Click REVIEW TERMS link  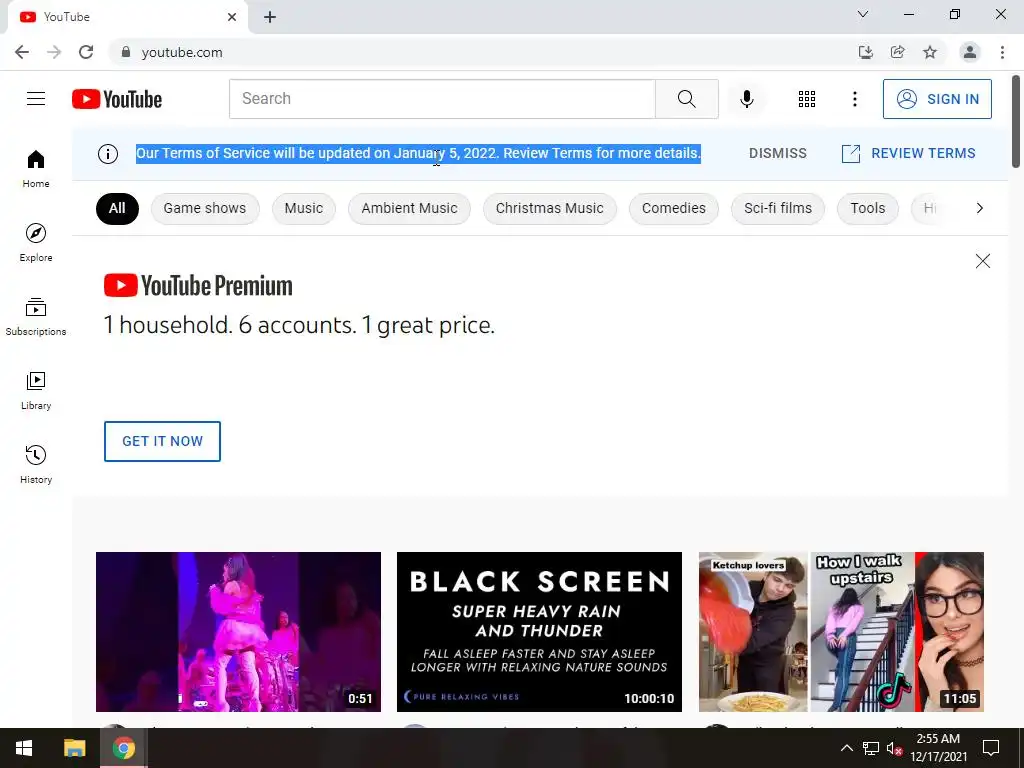pyautogui.click(x=908, y=153)
